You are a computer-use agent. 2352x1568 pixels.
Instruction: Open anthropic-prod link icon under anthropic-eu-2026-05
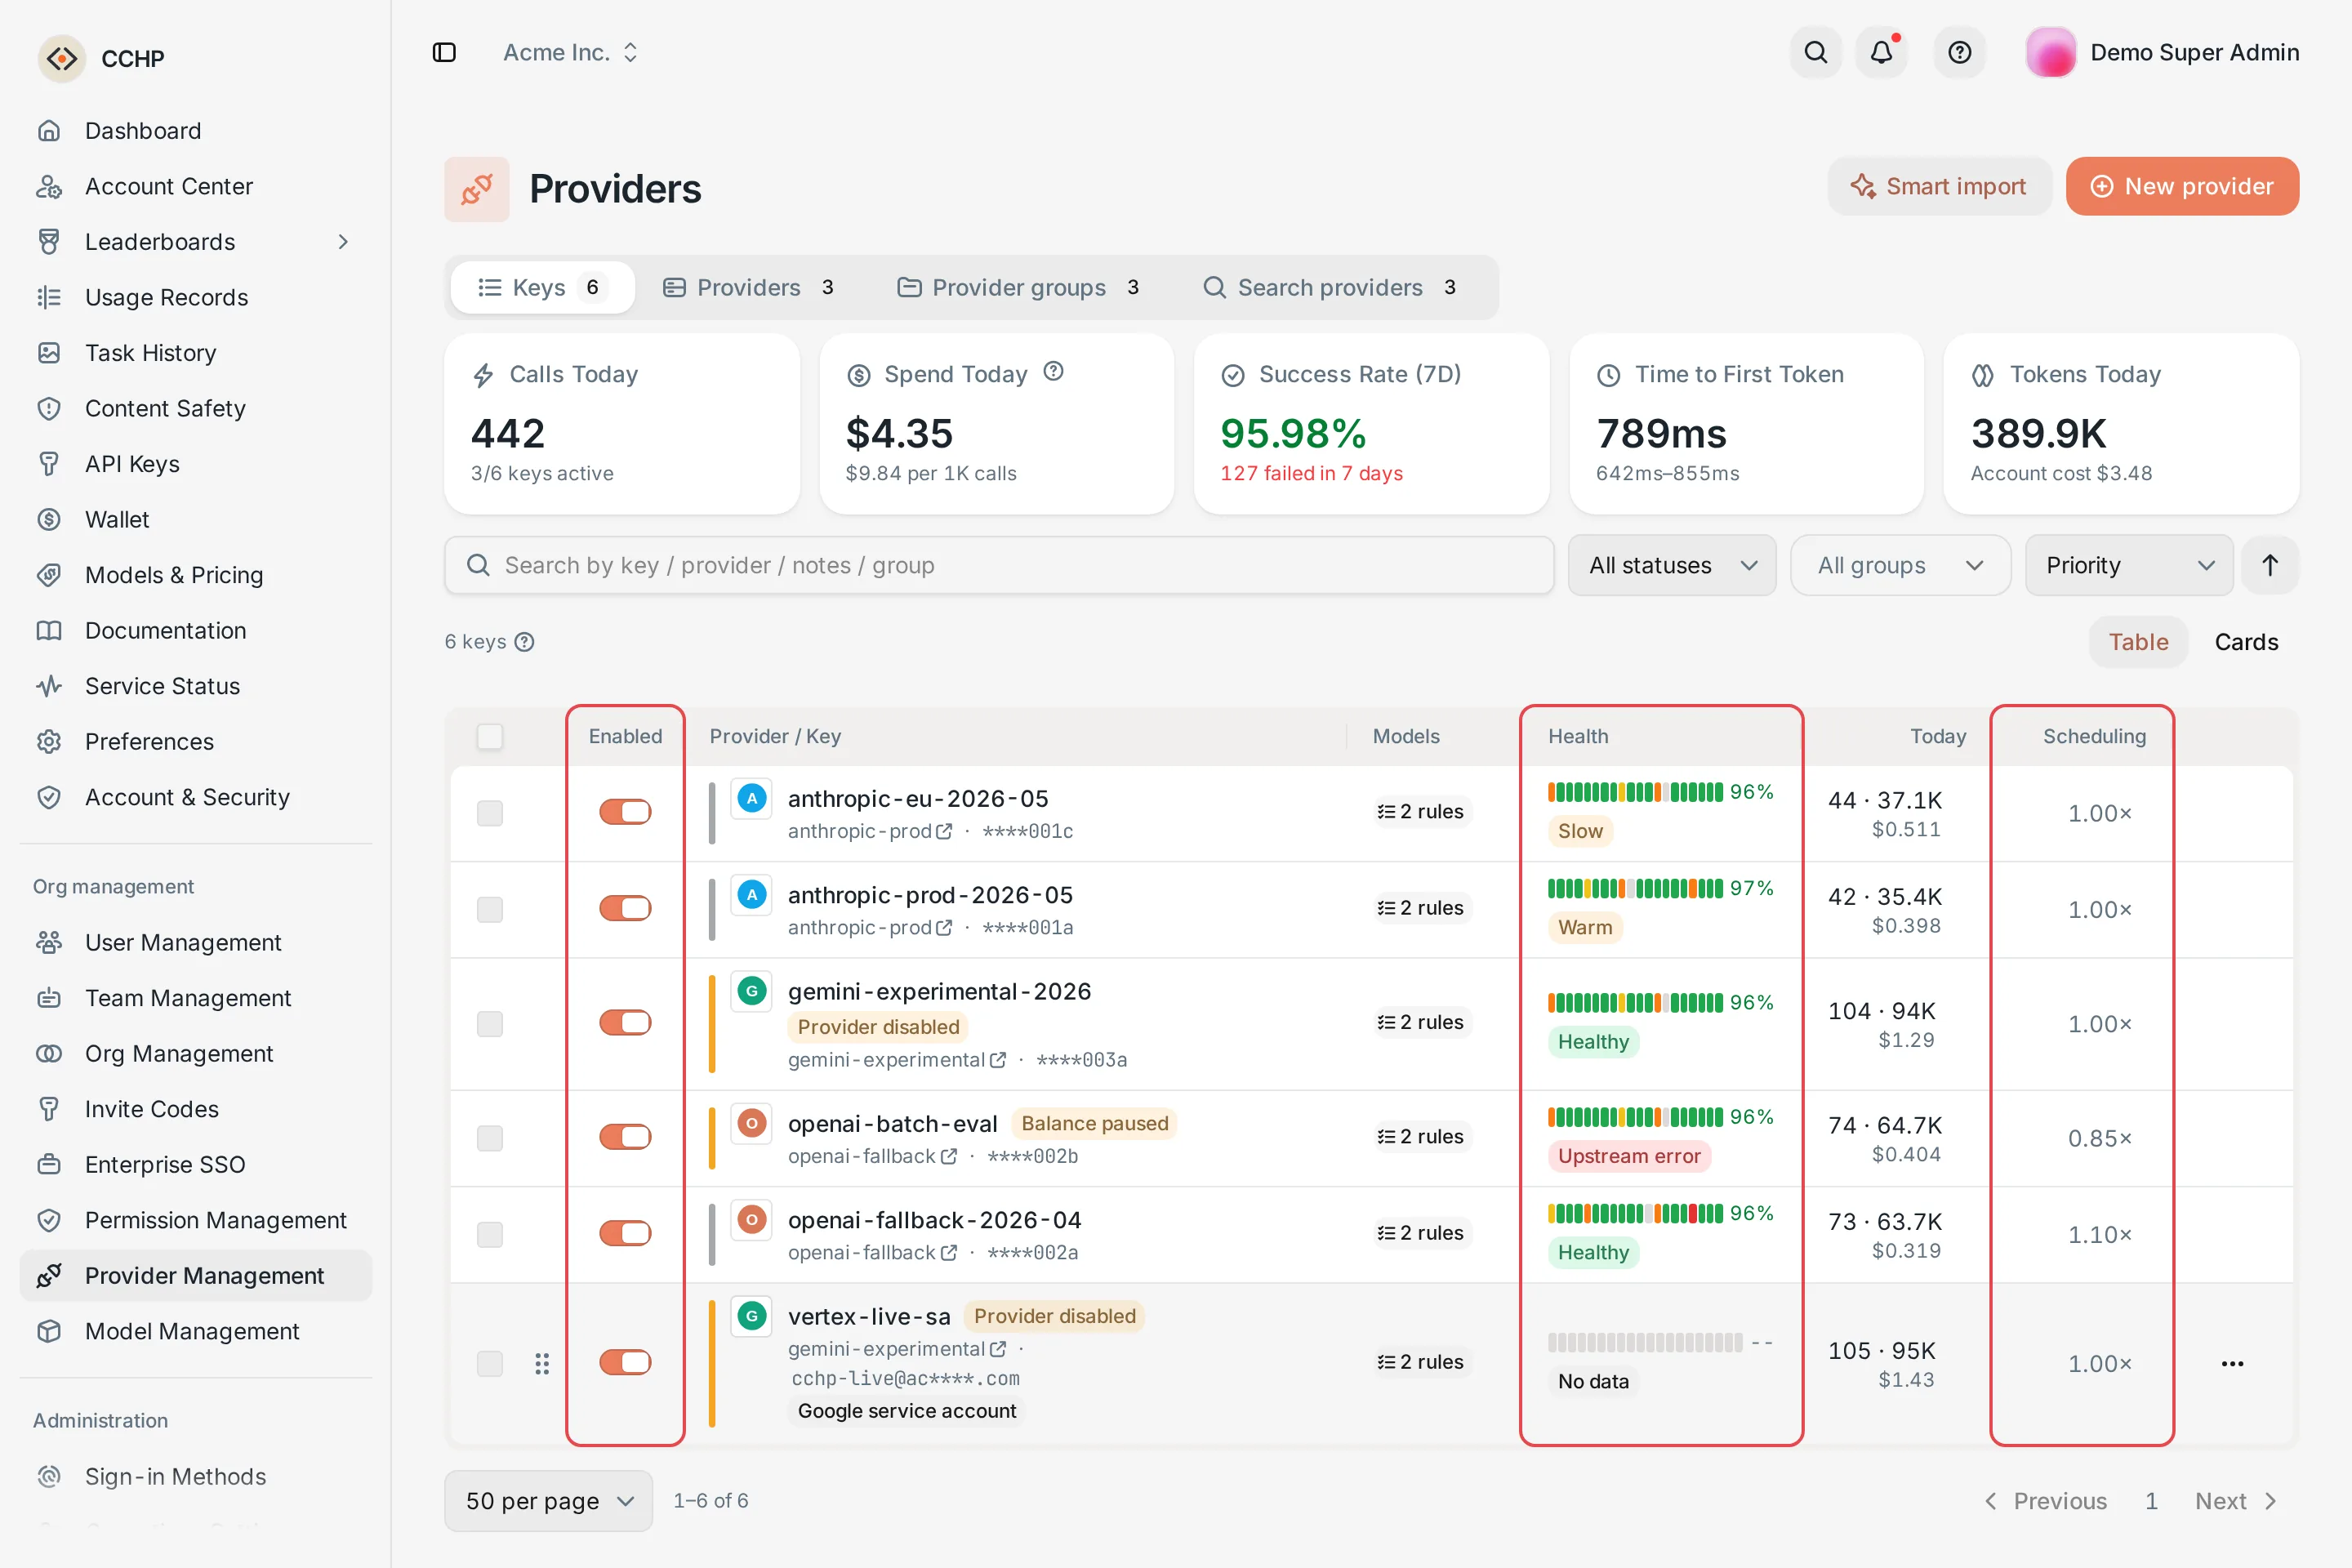(x=944, y=831)
